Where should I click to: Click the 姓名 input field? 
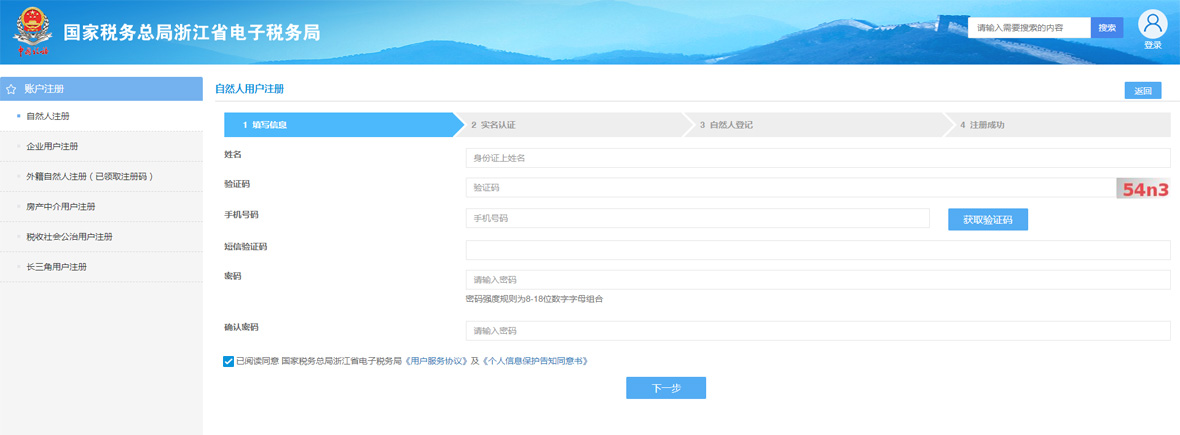pyautogui.click(x=818, y=158)
